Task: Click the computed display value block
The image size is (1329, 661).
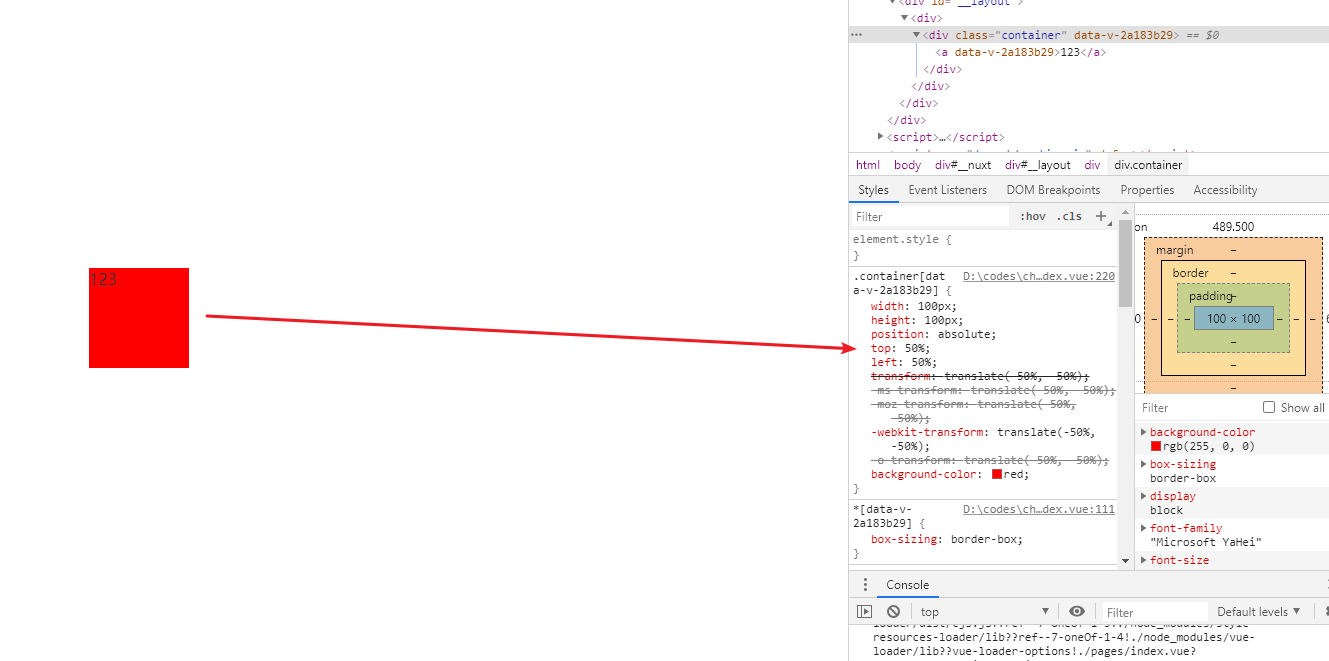Action: tap(1166, 510)
